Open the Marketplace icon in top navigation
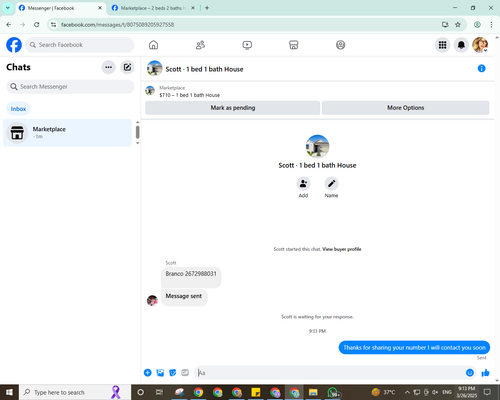 pyautogui.click(x=294, y=45)
